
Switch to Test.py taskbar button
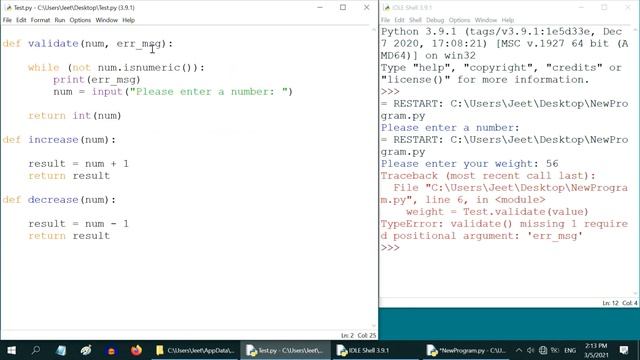285,350
